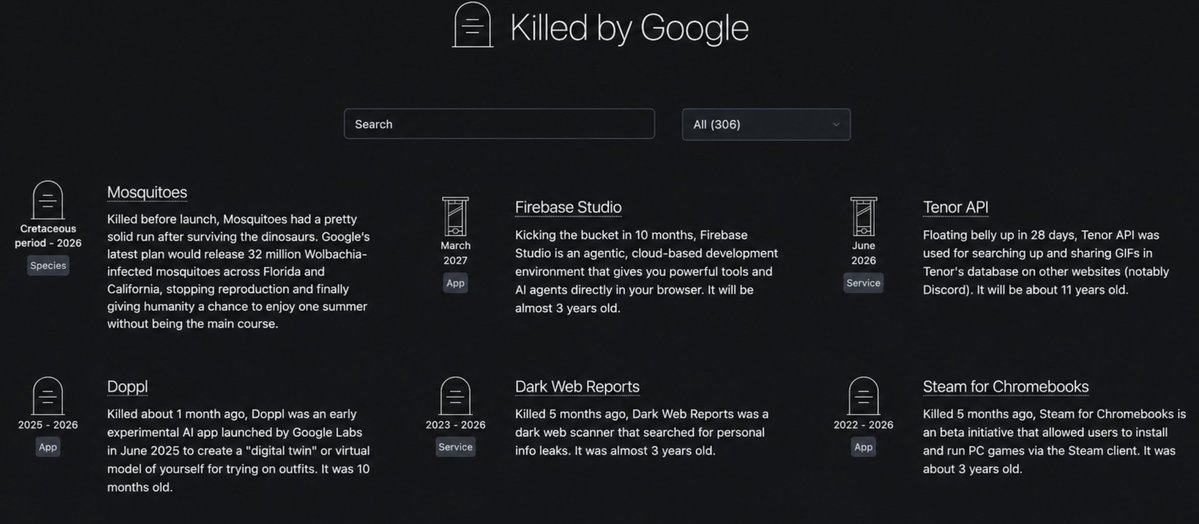Click the 2022 - 2026 date text
1199x524 pixels.
(863, 425)
